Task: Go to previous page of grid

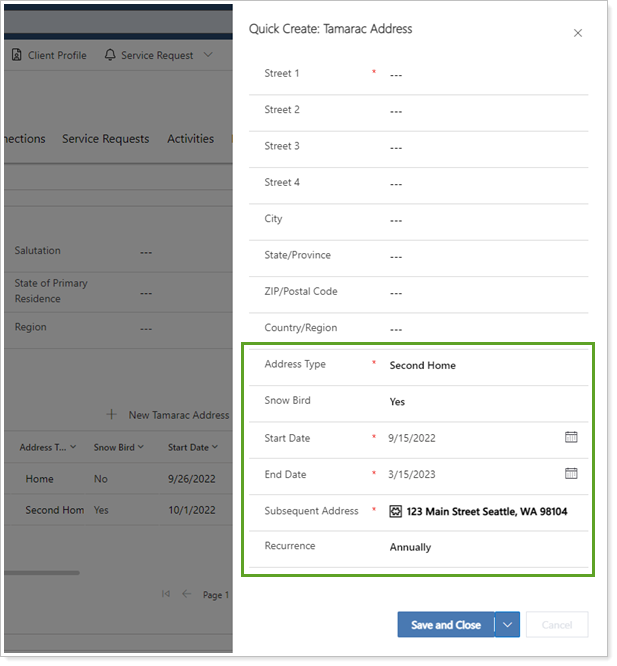Action: tap(186, 594)
